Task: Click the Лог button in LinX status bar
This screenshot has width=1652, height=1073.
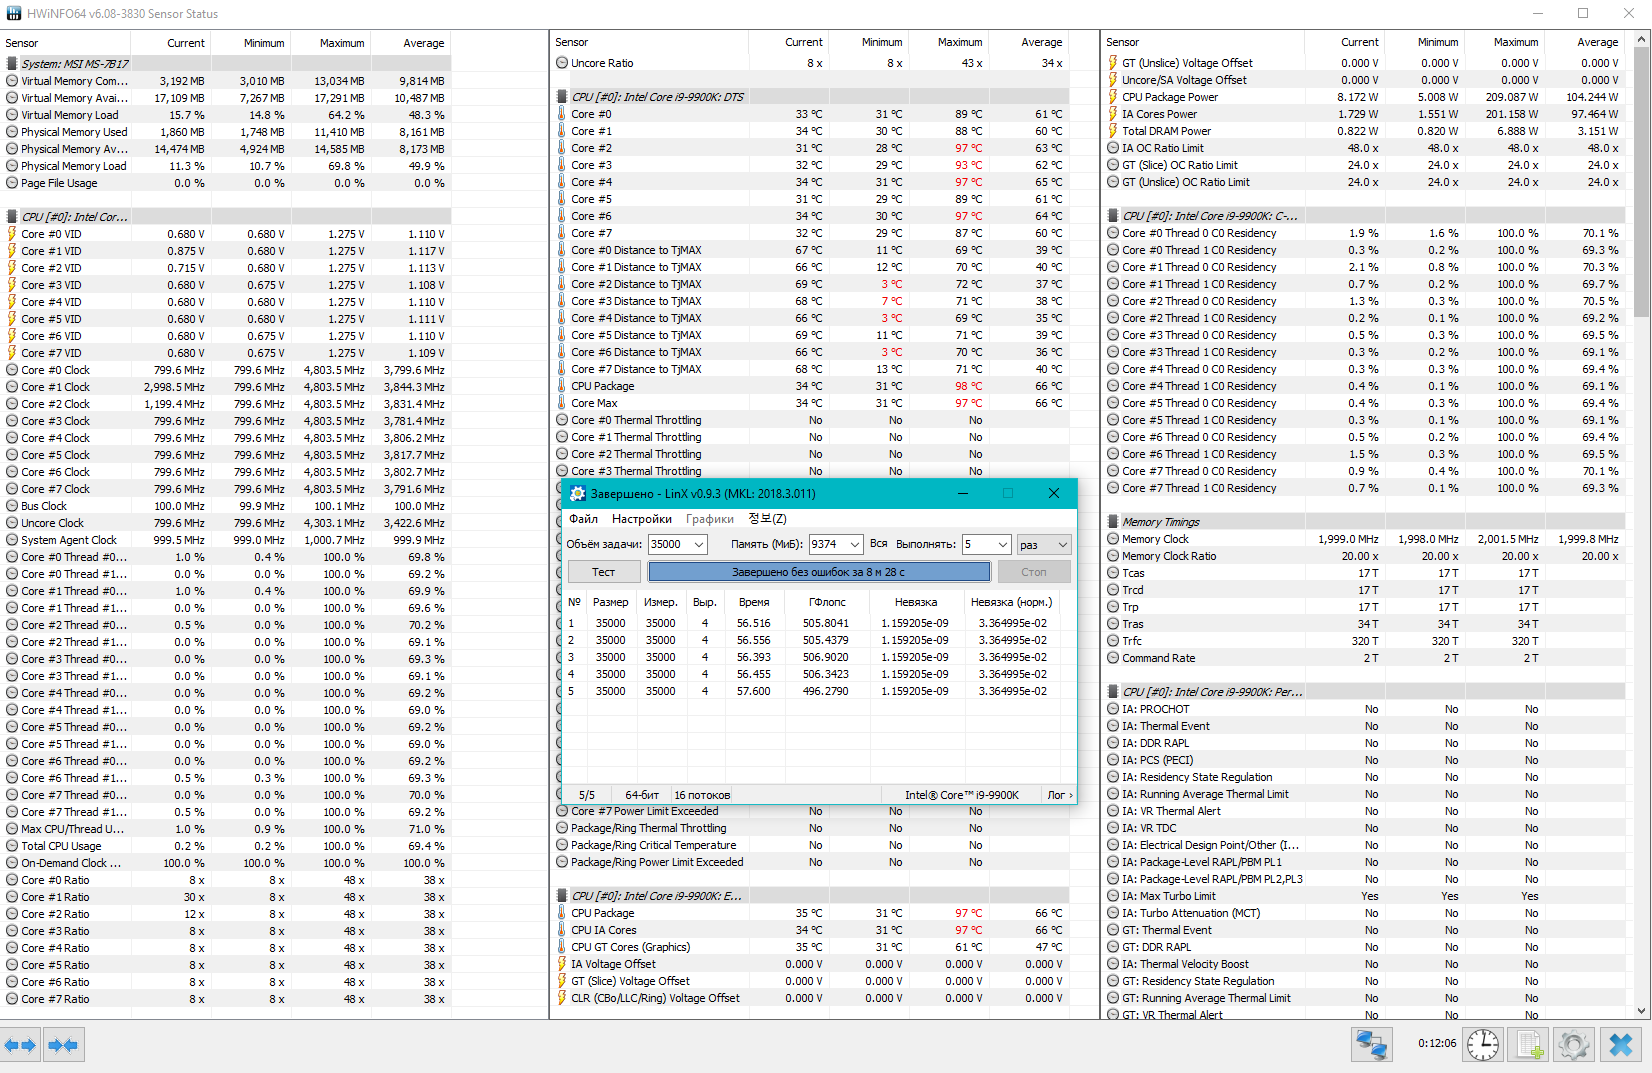Action: pyautogui.click(x=1060, y=795)
